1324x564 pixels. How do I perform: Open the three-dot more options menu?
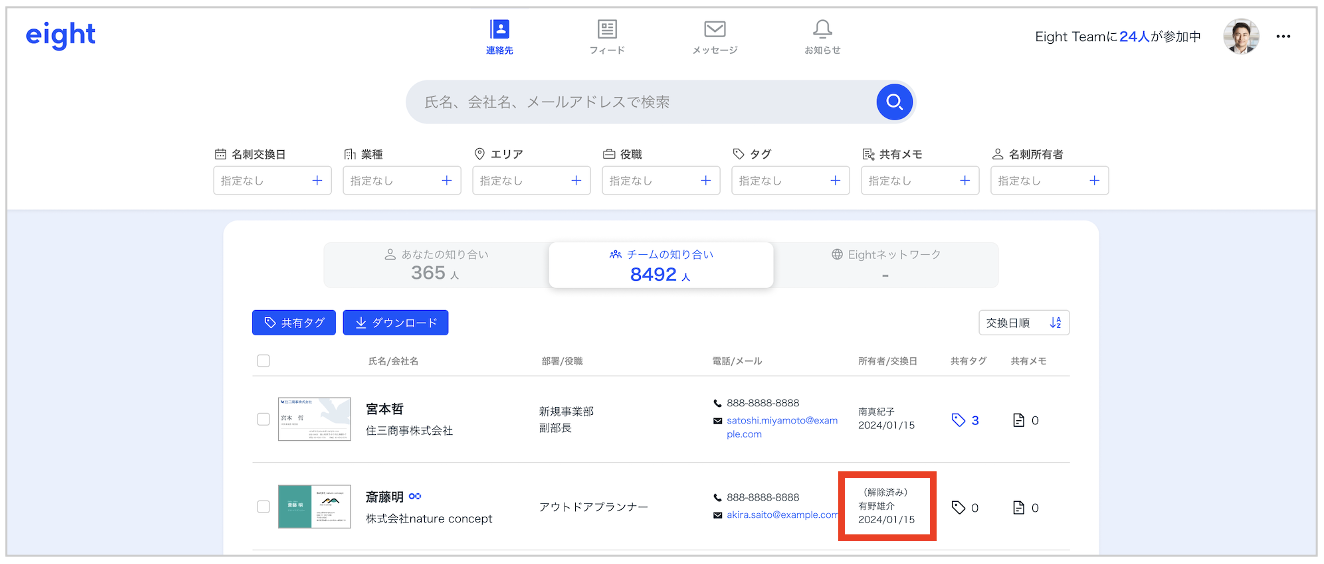pyautogui.click(x=1284, y=37)
